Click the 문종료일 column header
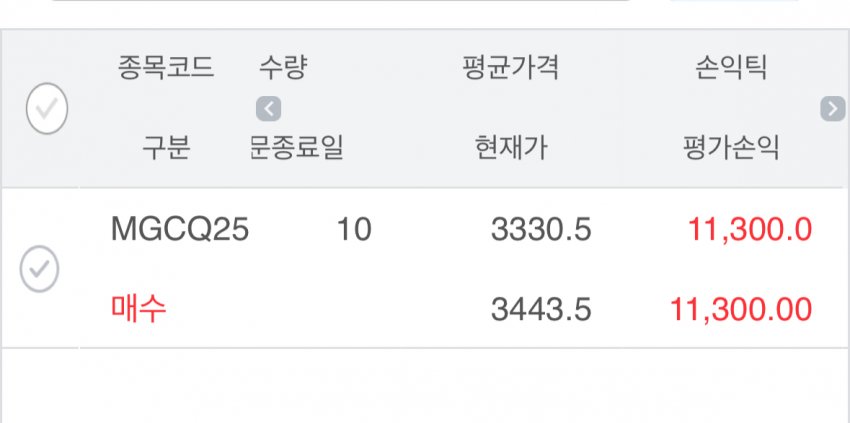This screenshot has height=423, width=850. 296,148
